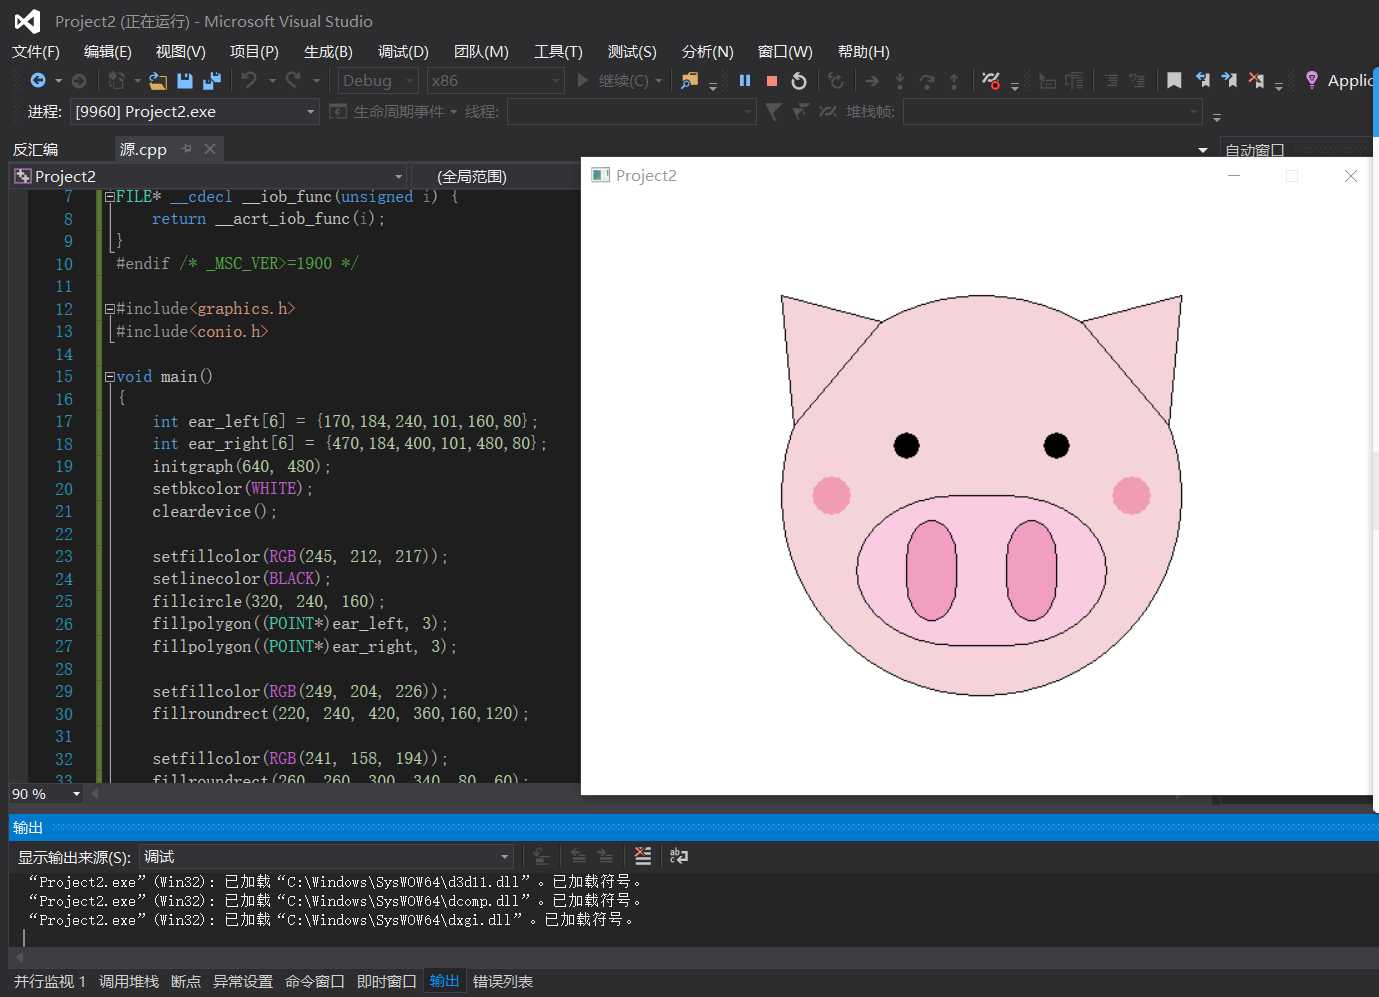Click the Show Next Statement arrow icon
1379x997 pixels.
[872, 81]
